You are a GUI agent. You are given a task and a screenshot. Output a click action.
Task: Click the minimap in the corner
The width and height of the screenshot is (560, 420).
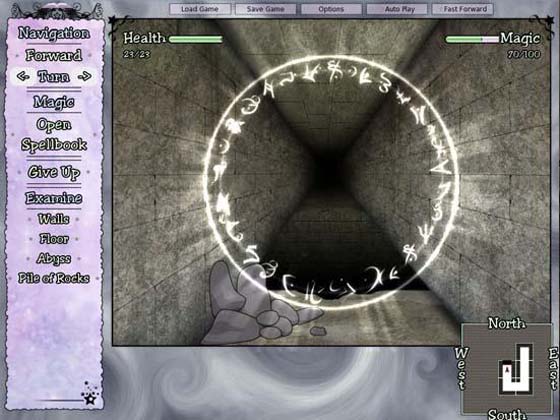click(507, 368)
